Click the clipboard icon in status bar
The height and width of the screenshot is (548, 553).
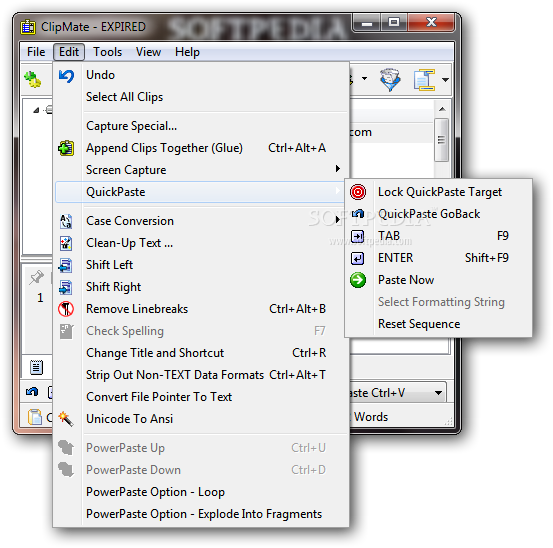click(x=35, y=417)
